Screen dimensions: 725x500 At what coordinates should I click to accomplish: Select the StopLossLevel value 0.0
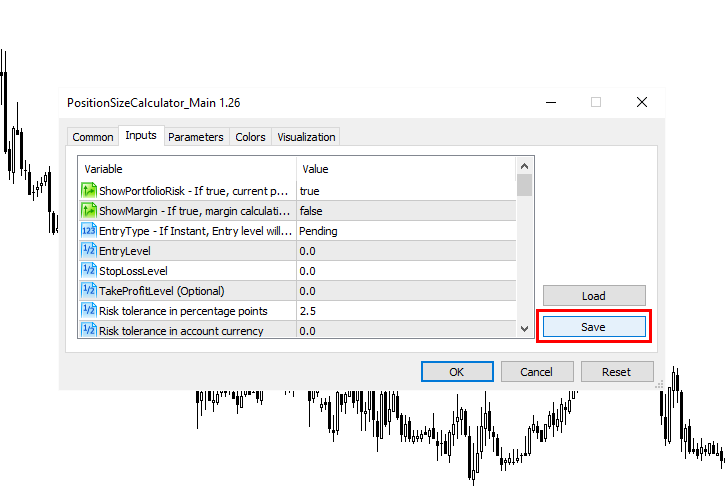pos(307,271)
